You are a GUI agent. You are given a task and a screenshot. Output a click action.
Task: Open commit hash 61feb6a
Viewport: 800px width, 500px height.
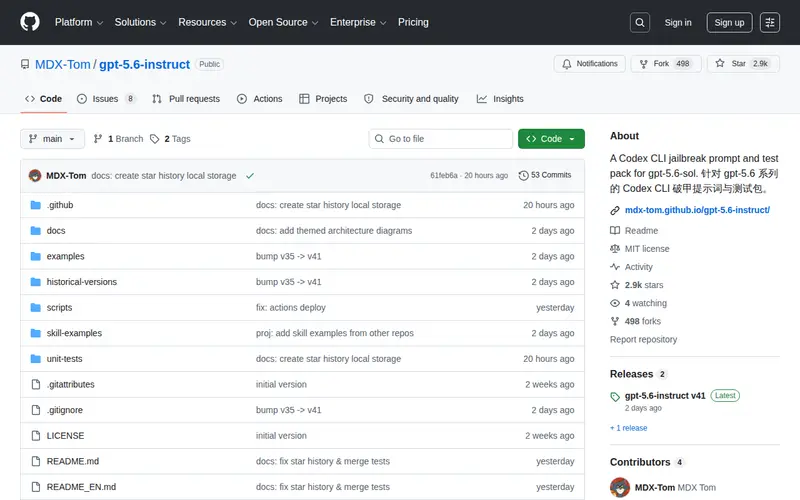(x=444, y=175)
